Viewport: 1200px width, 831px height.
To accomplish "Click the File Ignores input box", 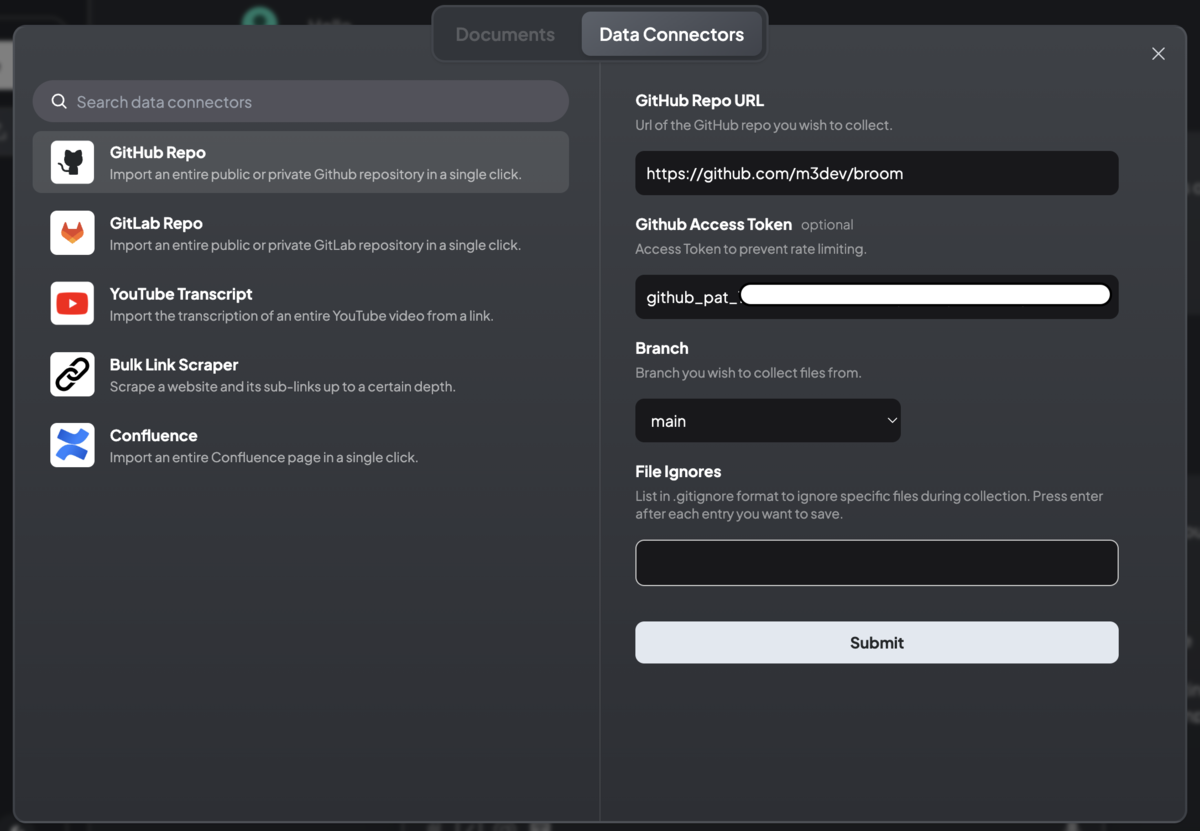I will (877, 563).
